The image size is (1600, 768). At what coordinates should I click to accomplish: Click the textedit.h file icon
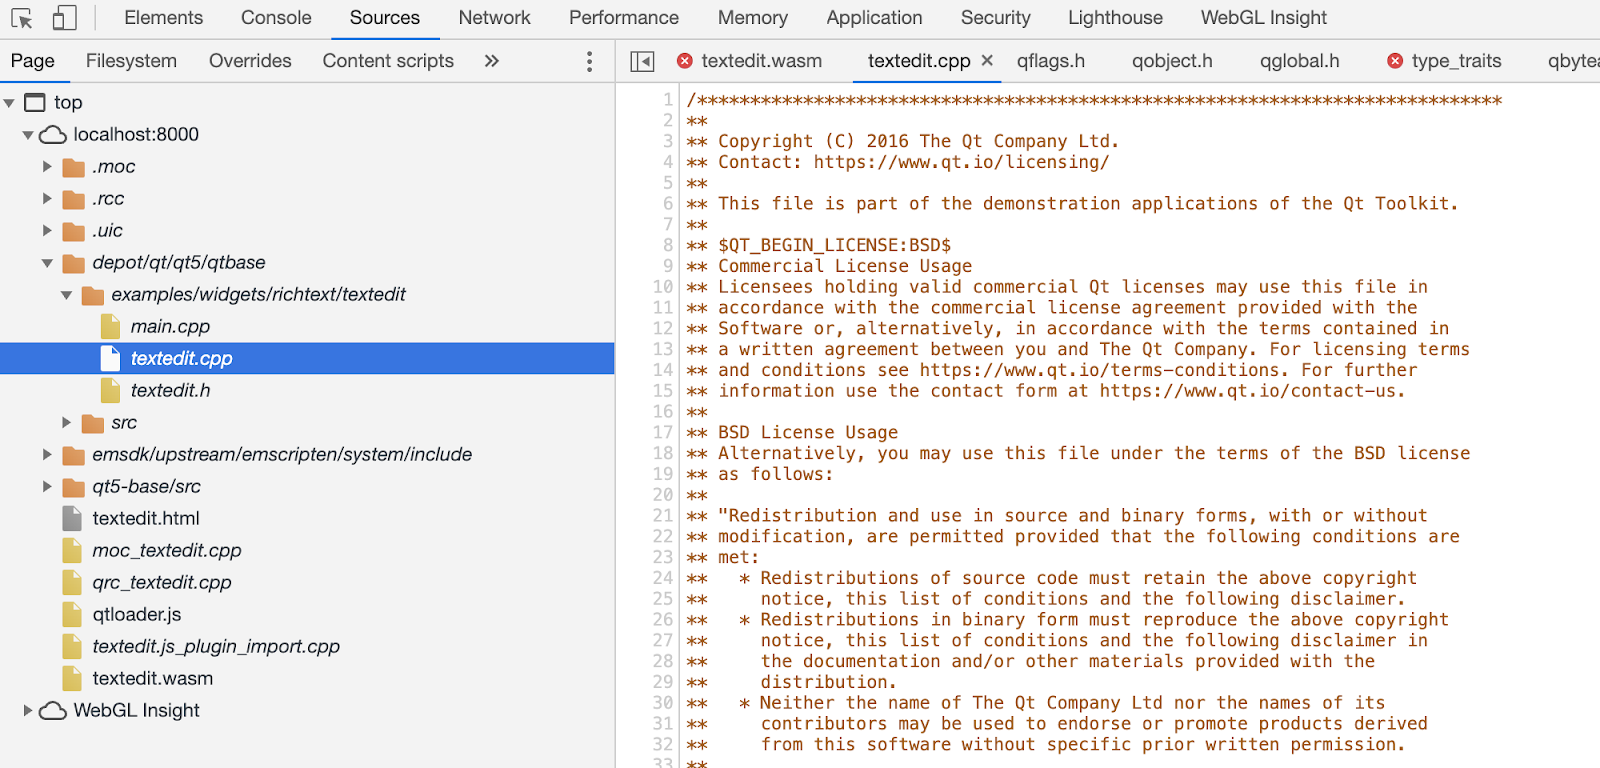(x=111, y=390)
